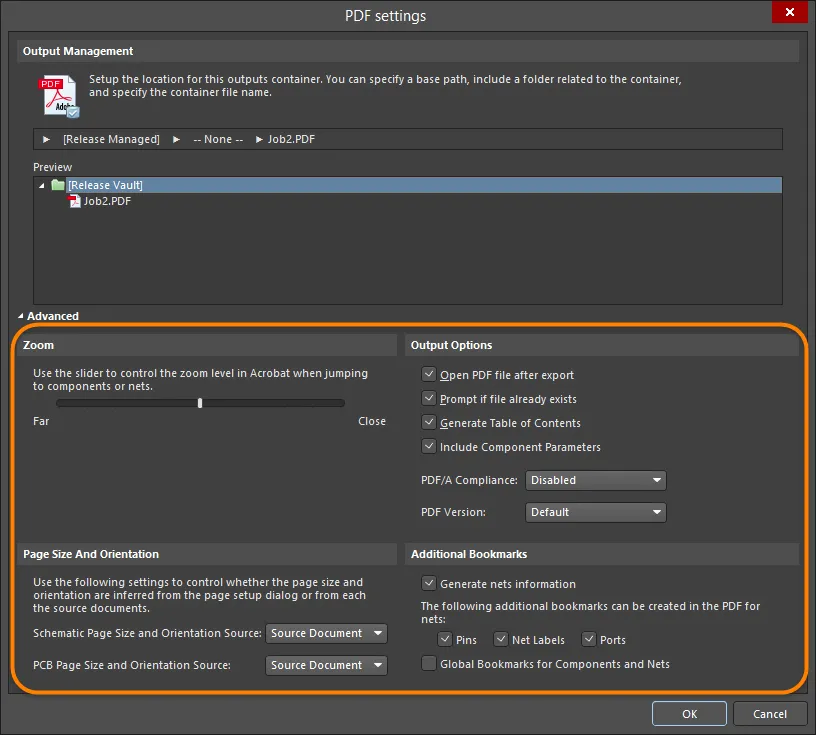Toggle Open PDF file after export
Image resolution: width=816 pixels, height=735 pixels.
coord(429,375)
